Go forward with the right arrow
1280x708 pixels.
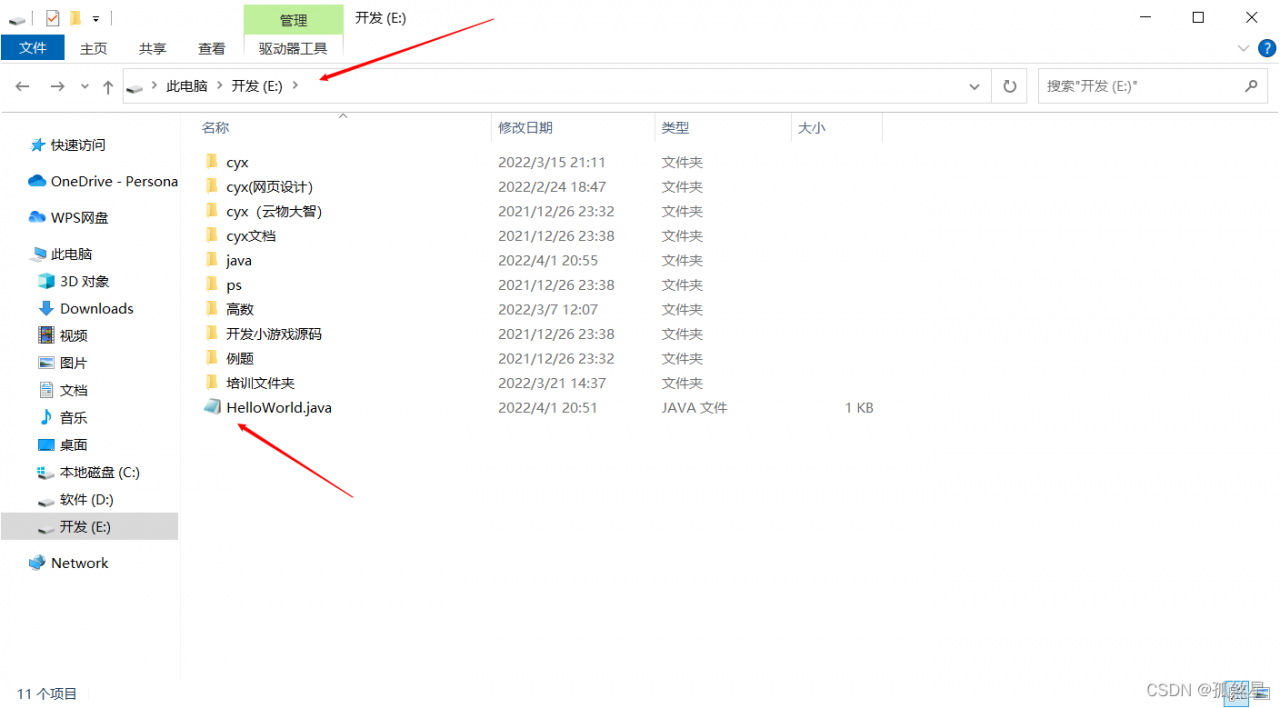(x=57, y=87)
